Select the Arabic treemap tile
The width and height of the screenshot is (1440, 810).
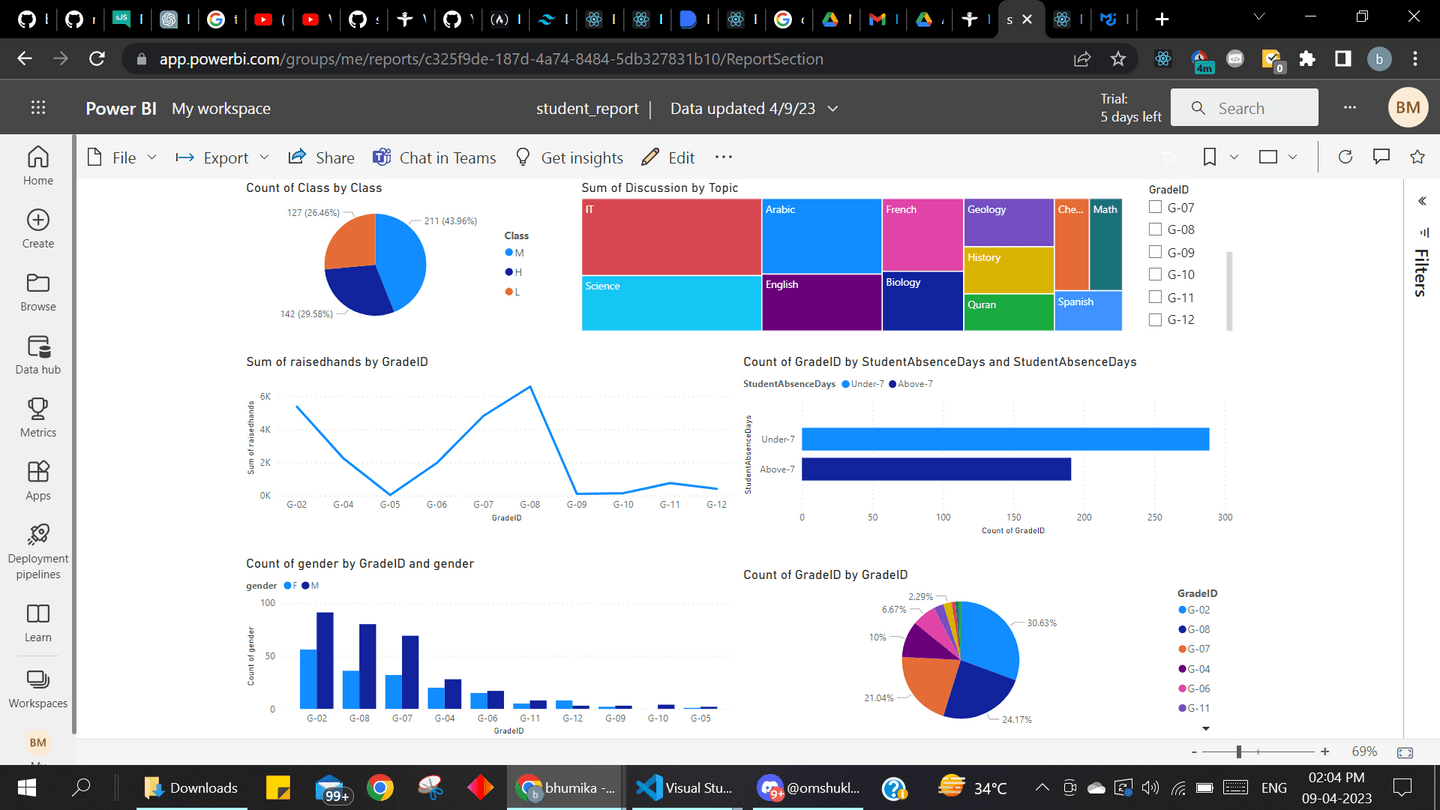822,235
